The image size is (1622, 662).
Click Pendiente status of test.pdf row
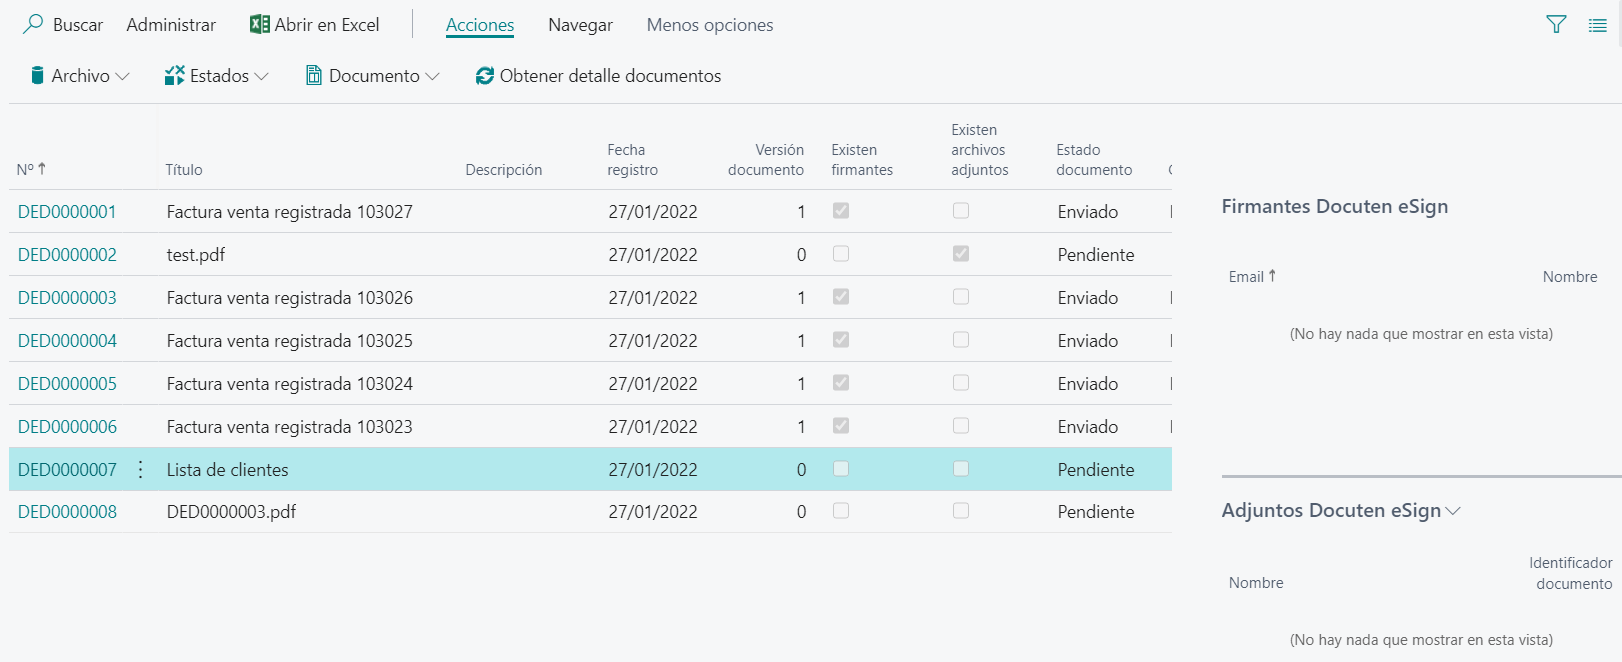[1096, 255]
